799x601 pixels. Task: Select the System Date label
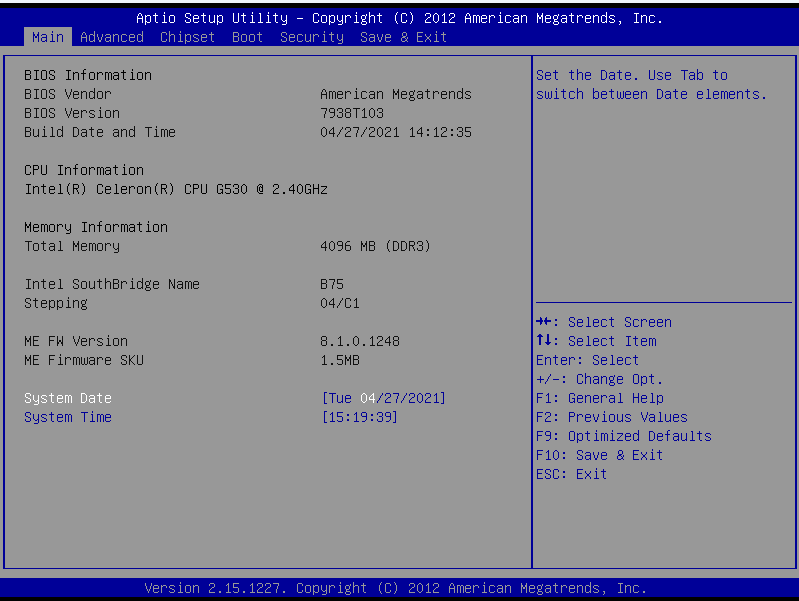tap(68, 398)
